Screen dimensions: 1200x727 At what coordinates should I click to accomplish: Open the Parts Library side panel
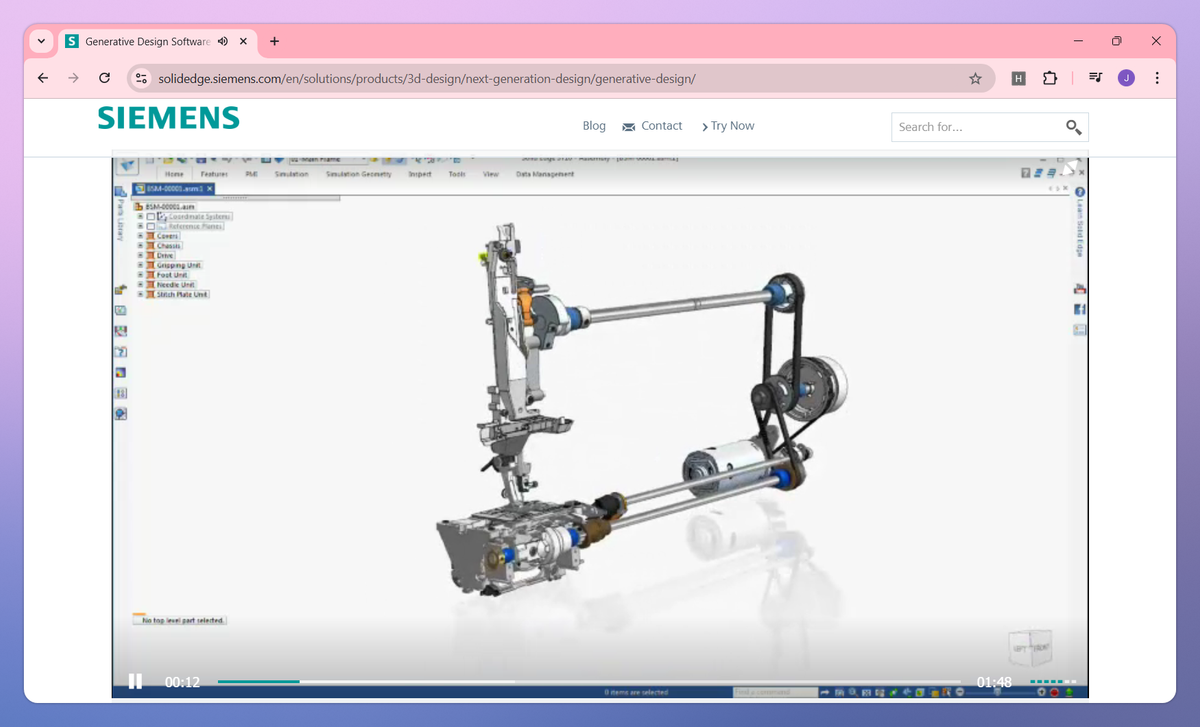[120, 212]
